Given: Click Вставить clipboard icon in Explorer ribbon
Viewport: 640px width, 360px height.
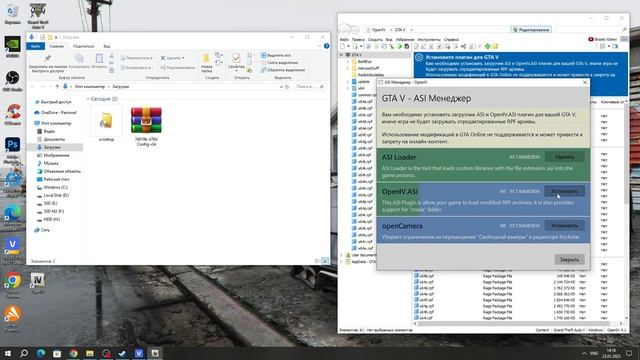Looking at the screenshot, I should [99, 58].
